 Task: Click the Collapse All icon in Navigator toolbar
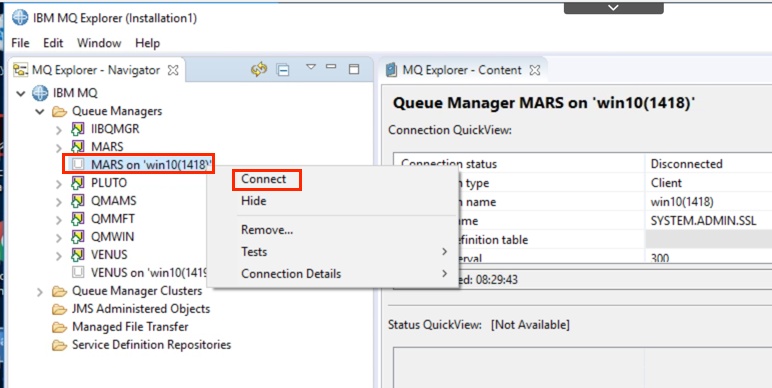(283, 70)
